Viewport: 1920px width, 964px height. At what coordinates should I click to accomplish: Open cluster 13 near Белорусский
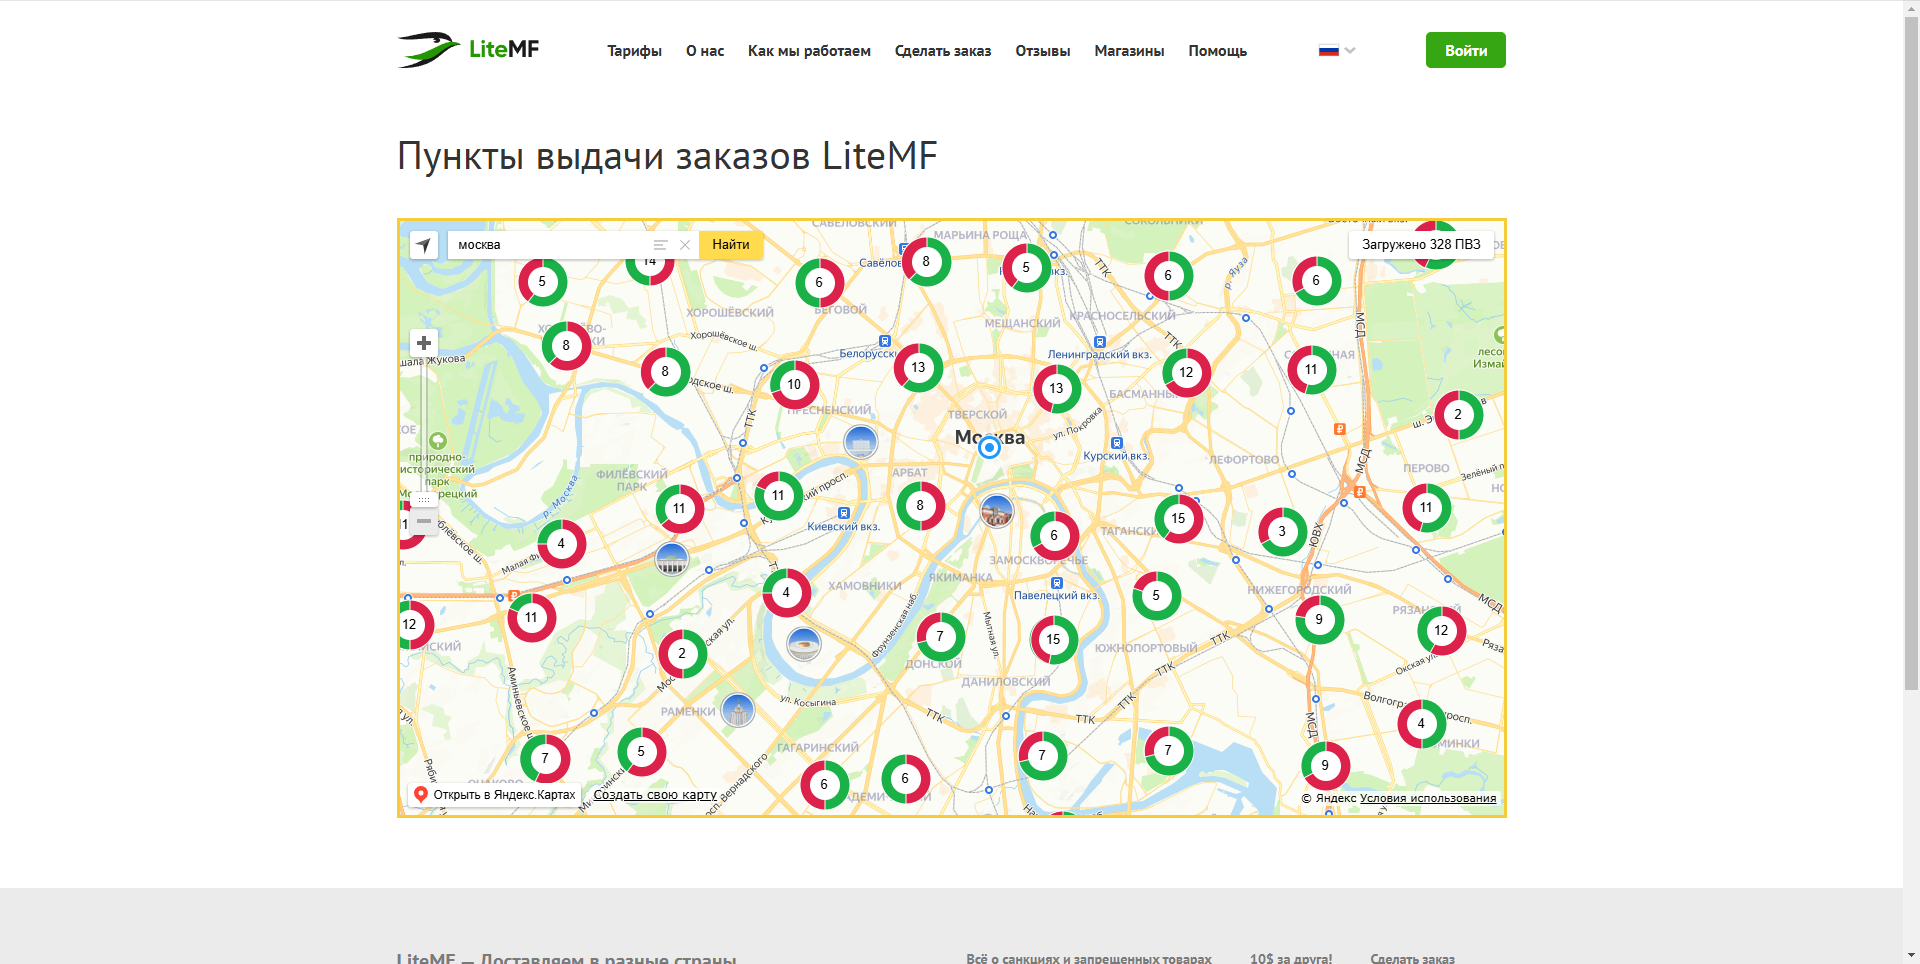click(918, 368)
